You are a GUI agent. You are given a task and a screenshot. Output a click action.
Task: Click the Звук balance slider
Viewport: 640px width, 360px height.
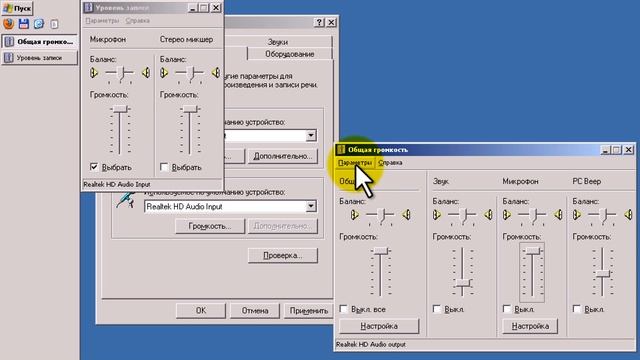pyautogui.click(x=462, y=215)
